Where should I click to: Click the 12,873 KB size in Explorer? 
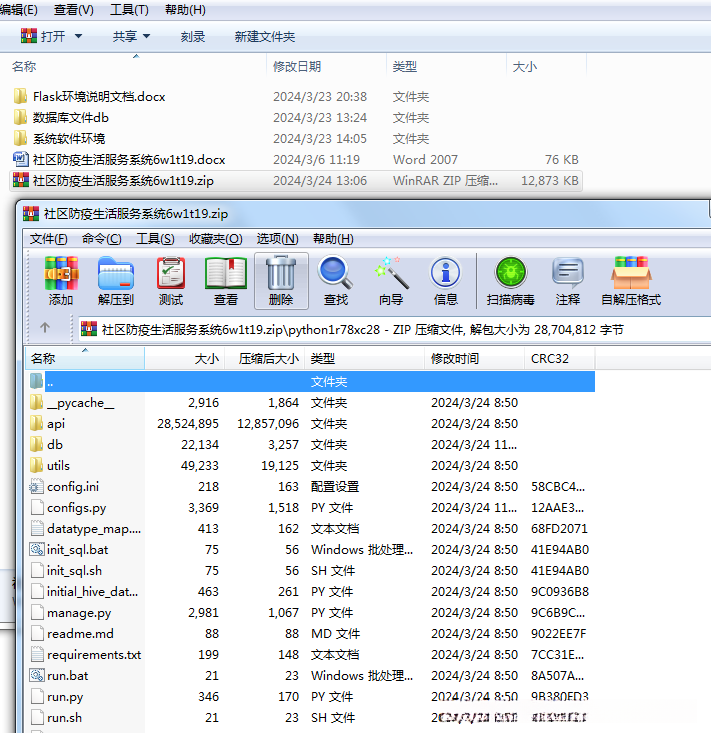click(550, 180)
